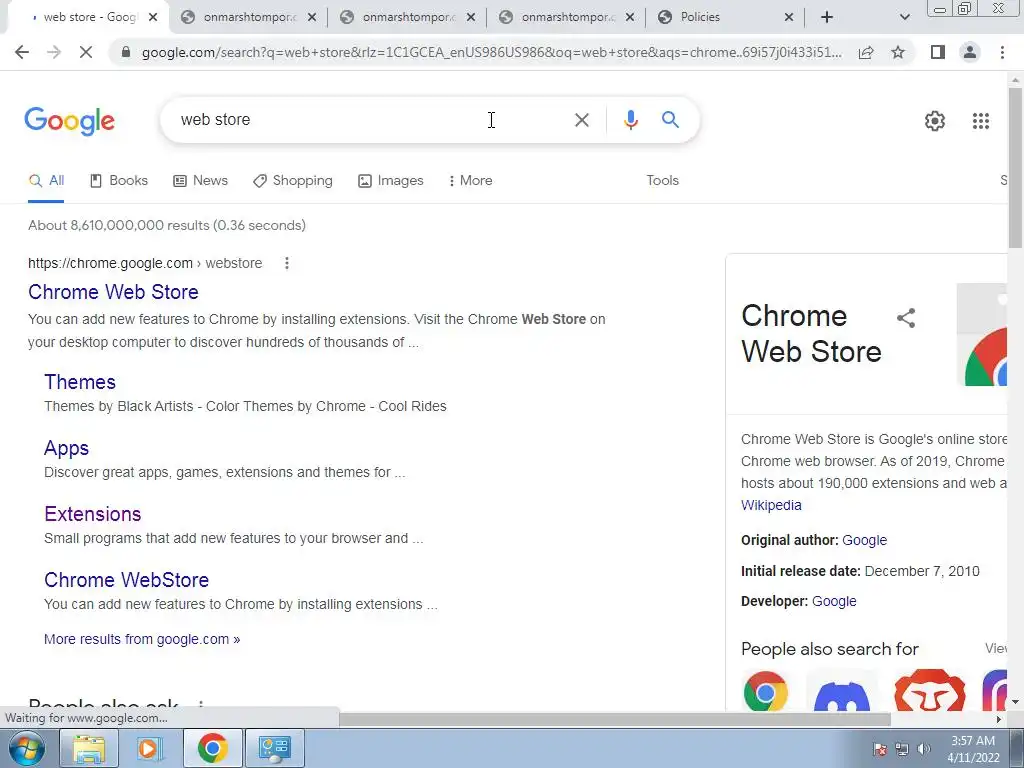Click the URL address bar
This screenshot has height=768, width=1024.
[x=491, y=52]
